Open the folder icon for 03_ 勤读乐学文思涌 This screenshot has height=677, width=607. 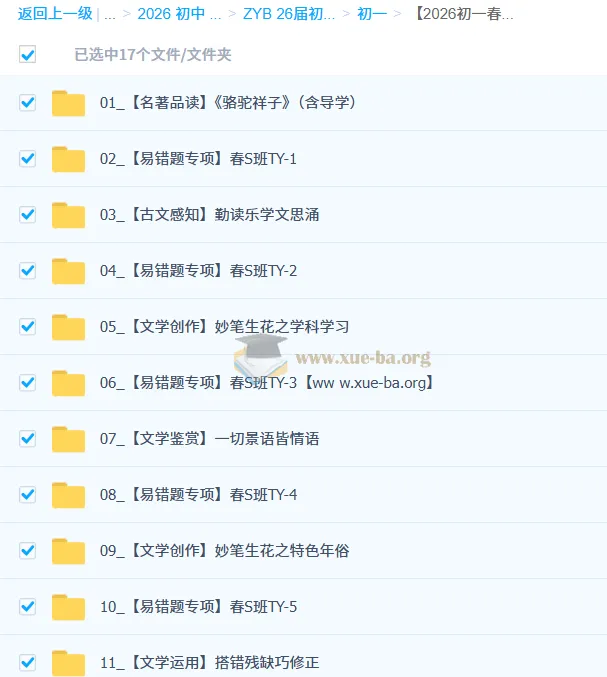[x=68, y=215]
